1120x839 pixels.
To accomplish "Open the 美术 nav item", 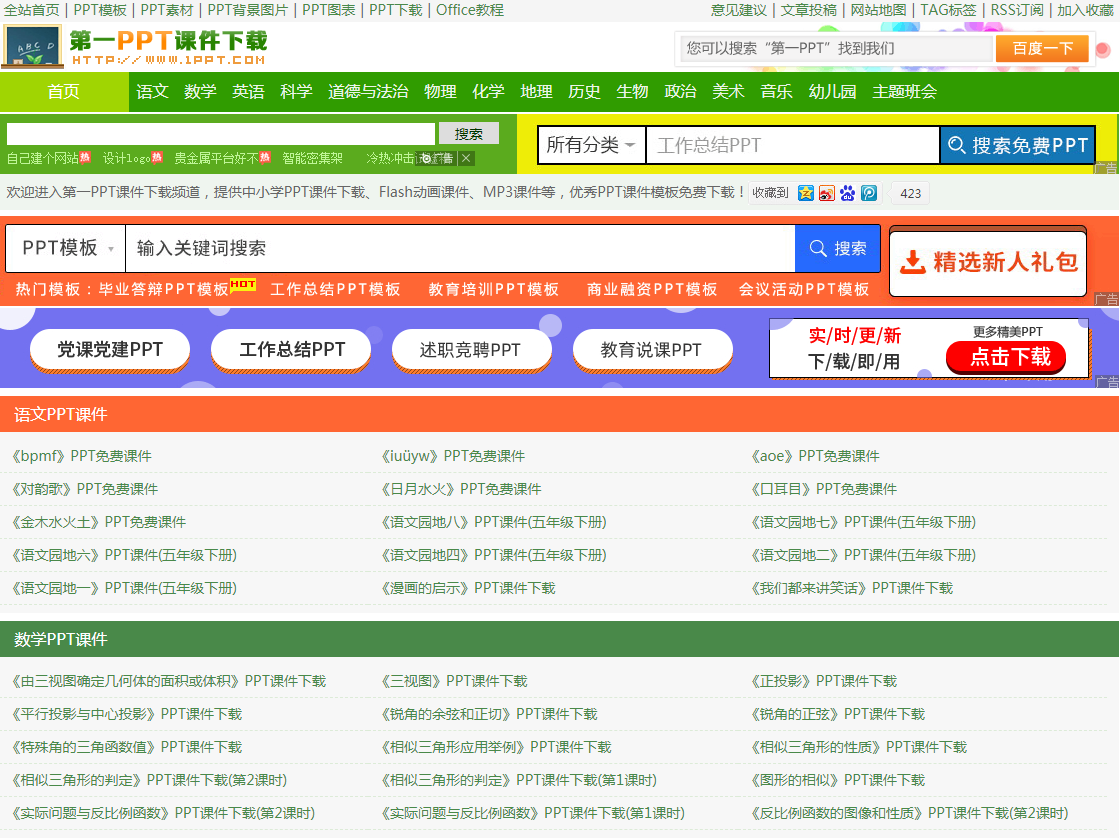I will (x=729, y=91).
